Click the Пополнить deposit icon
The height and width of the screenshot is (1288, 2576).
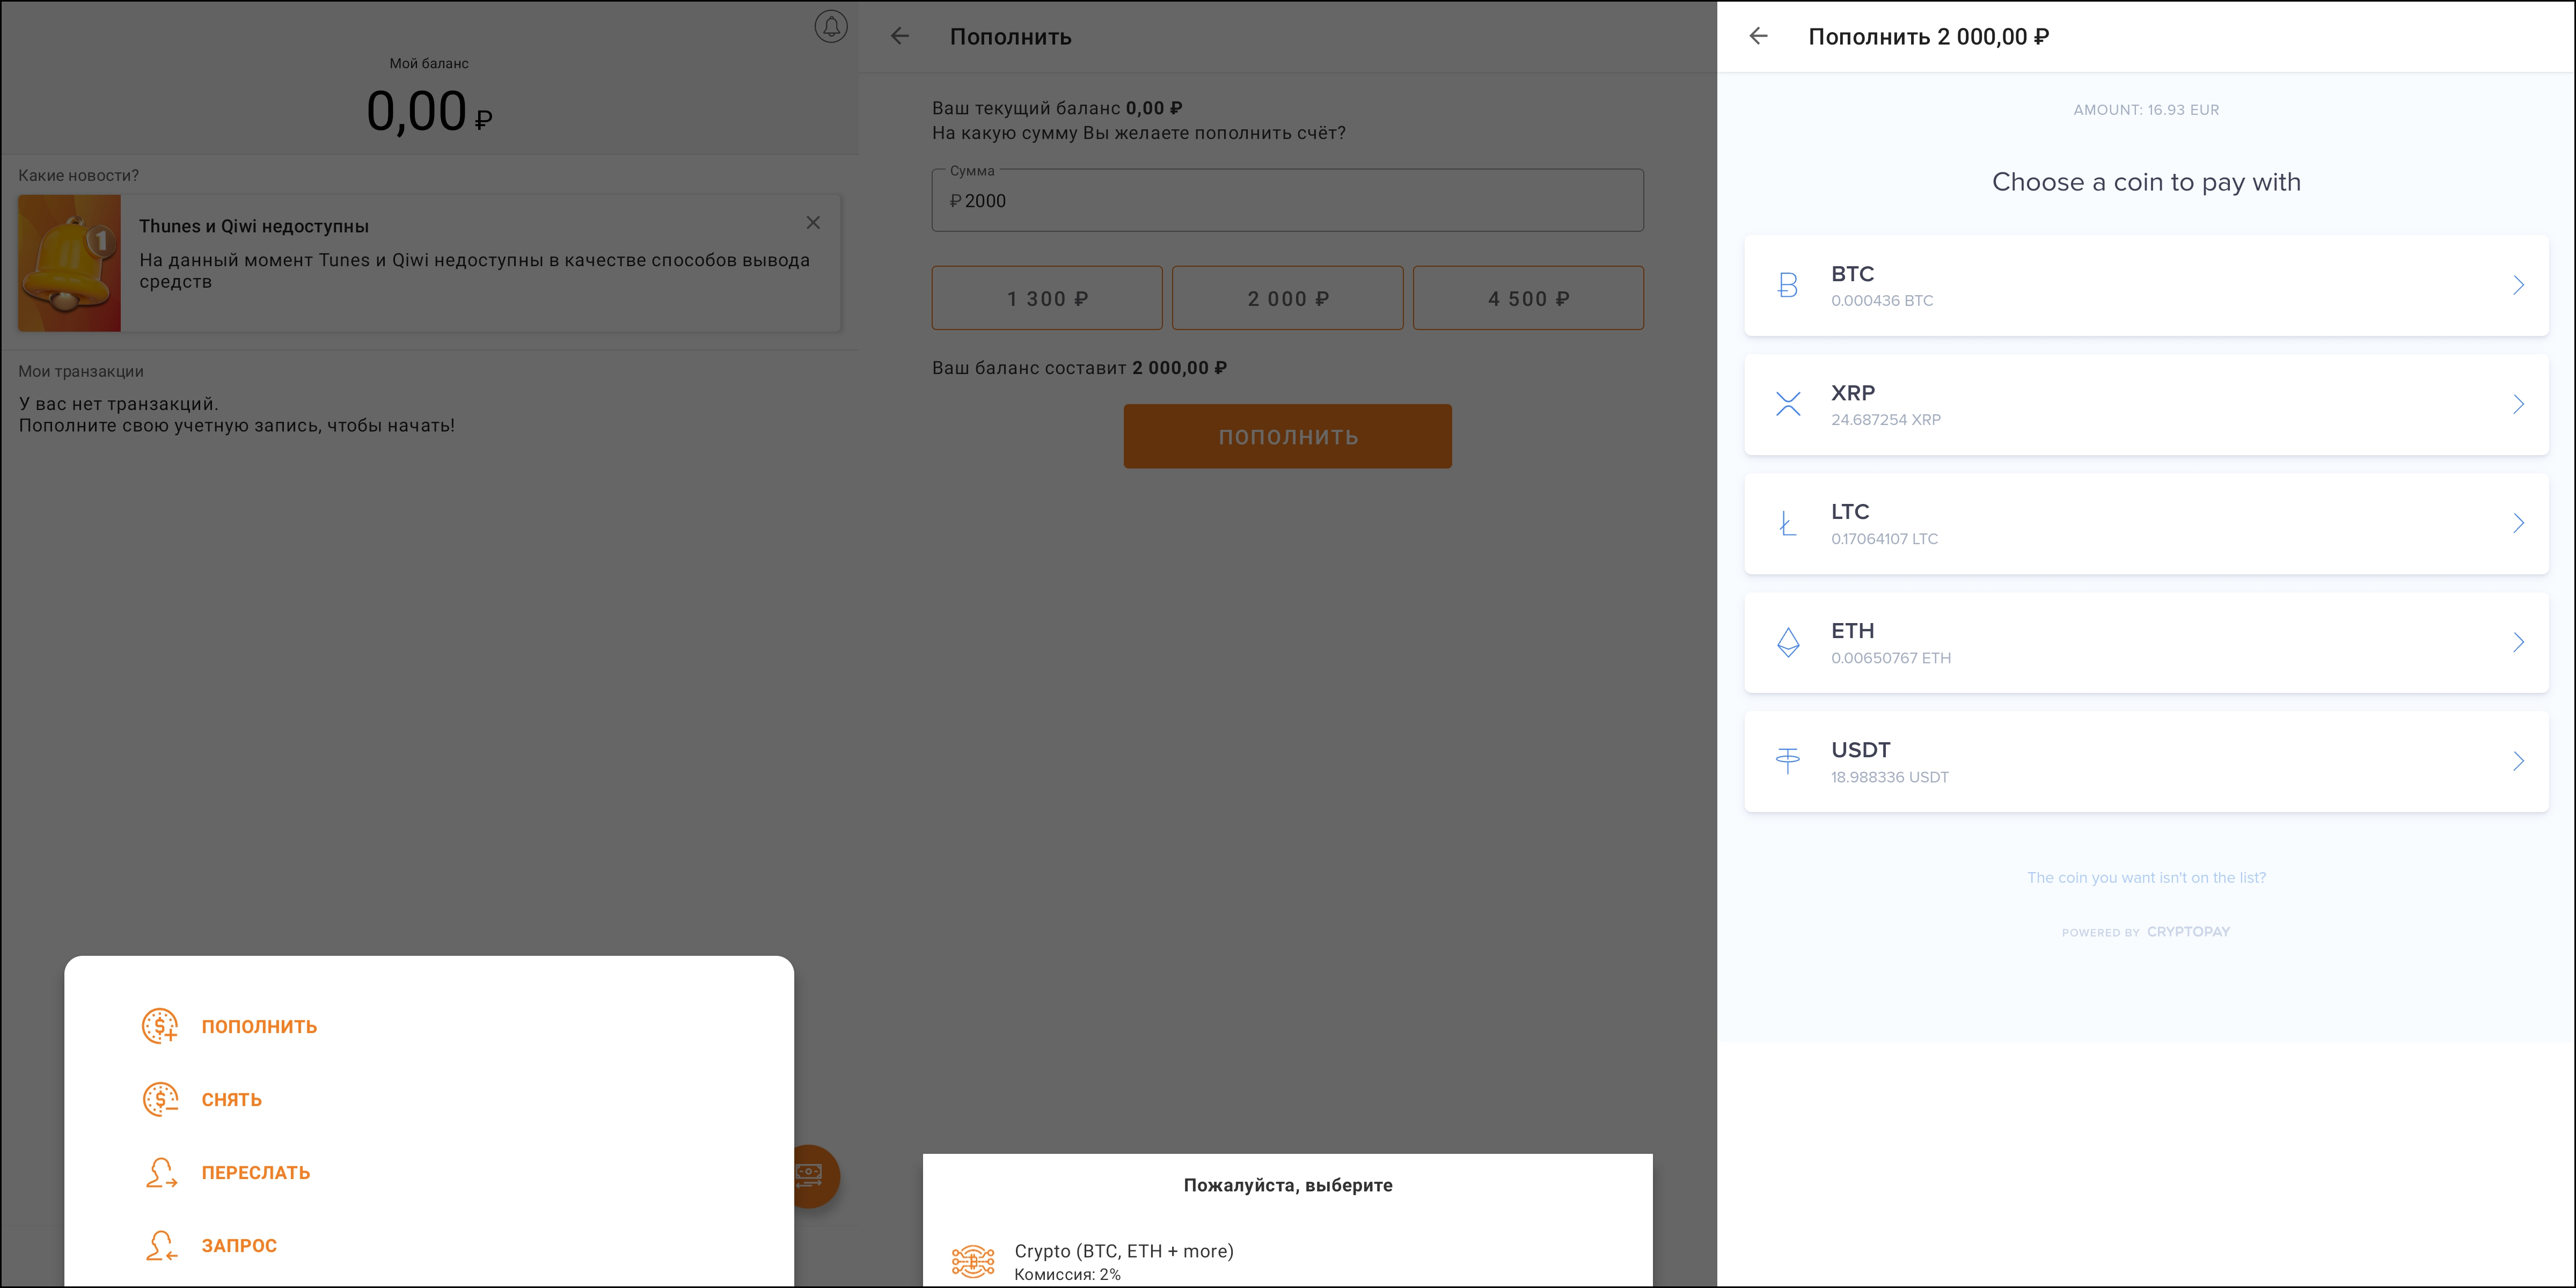click(159, 1025)
